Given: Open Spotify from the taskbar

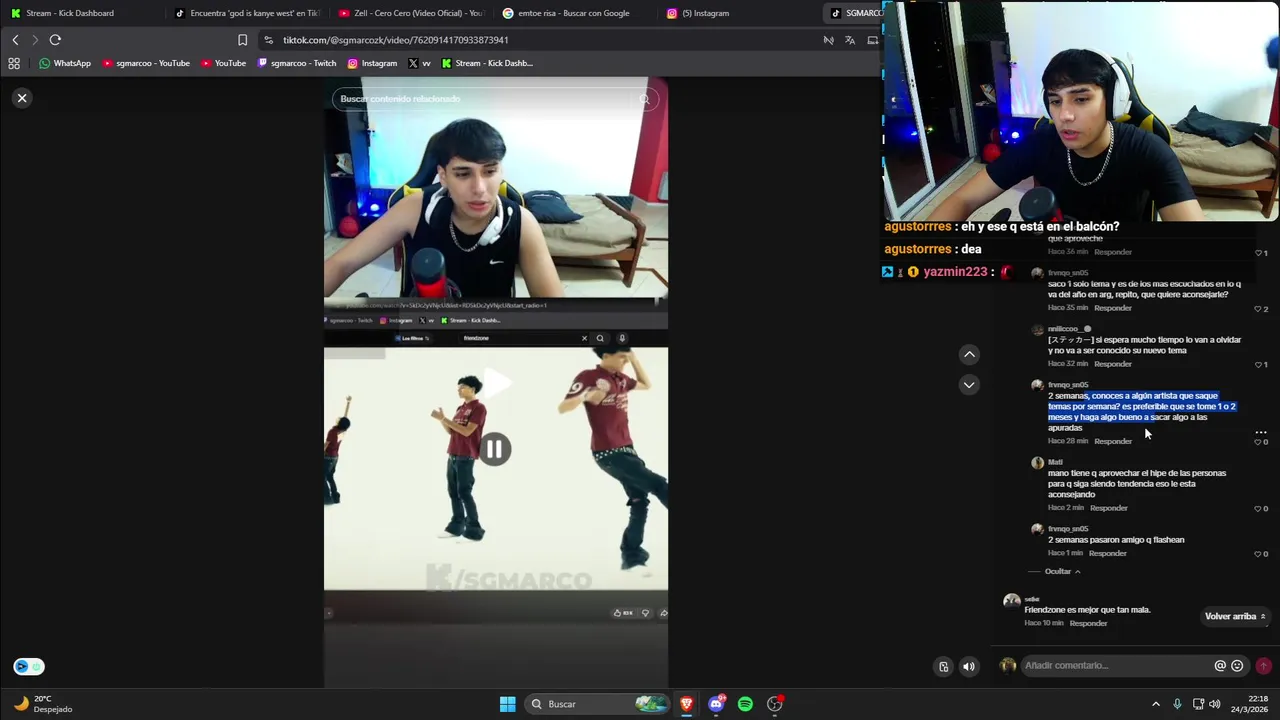Looking at the screenshot, I should [x=745, y=704].
